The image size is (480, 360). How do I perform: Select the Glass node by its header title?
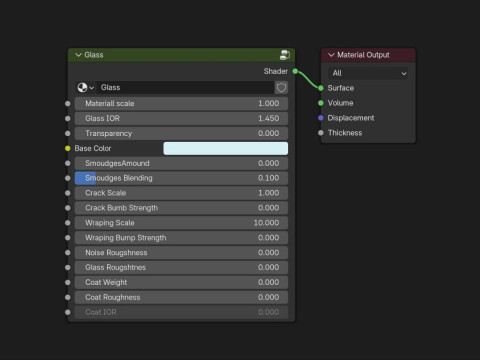[x=94, y=55]
